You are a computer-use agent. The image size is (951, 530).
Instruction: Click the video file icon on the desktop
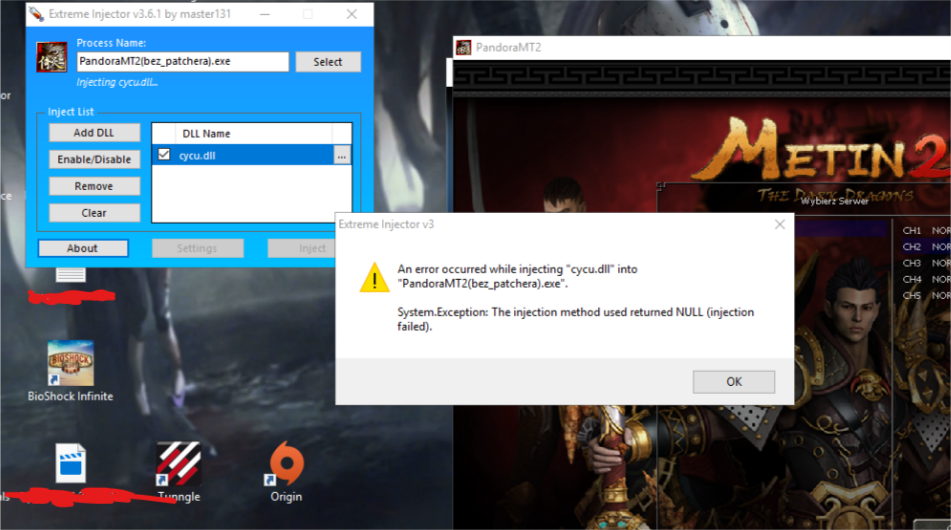tap(70, 463)
